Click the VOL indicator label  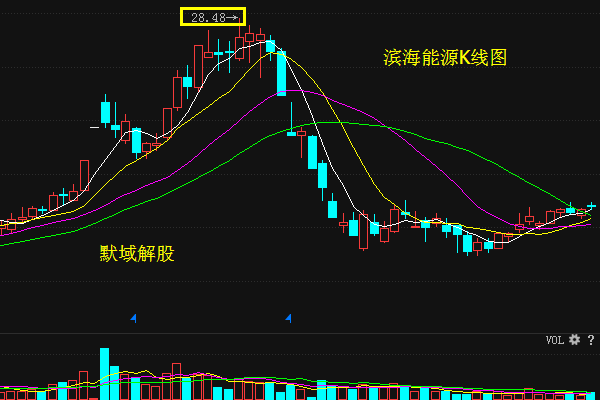[x=554, y=340]
